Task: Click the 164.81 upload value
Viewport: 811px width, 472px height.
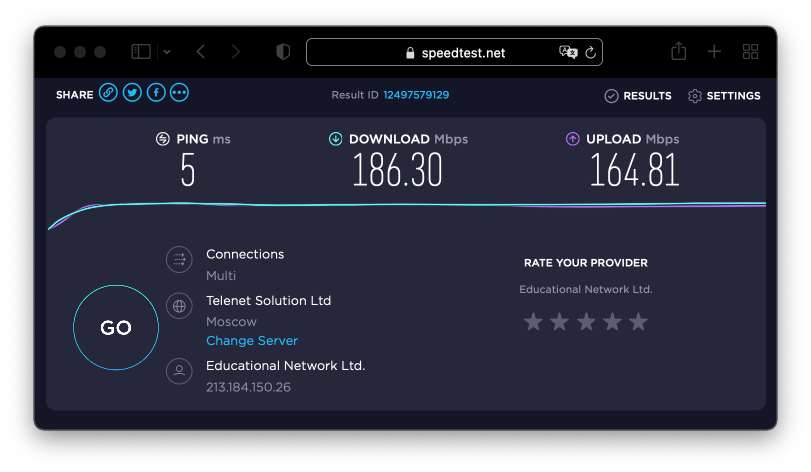Action: [635, 170]
